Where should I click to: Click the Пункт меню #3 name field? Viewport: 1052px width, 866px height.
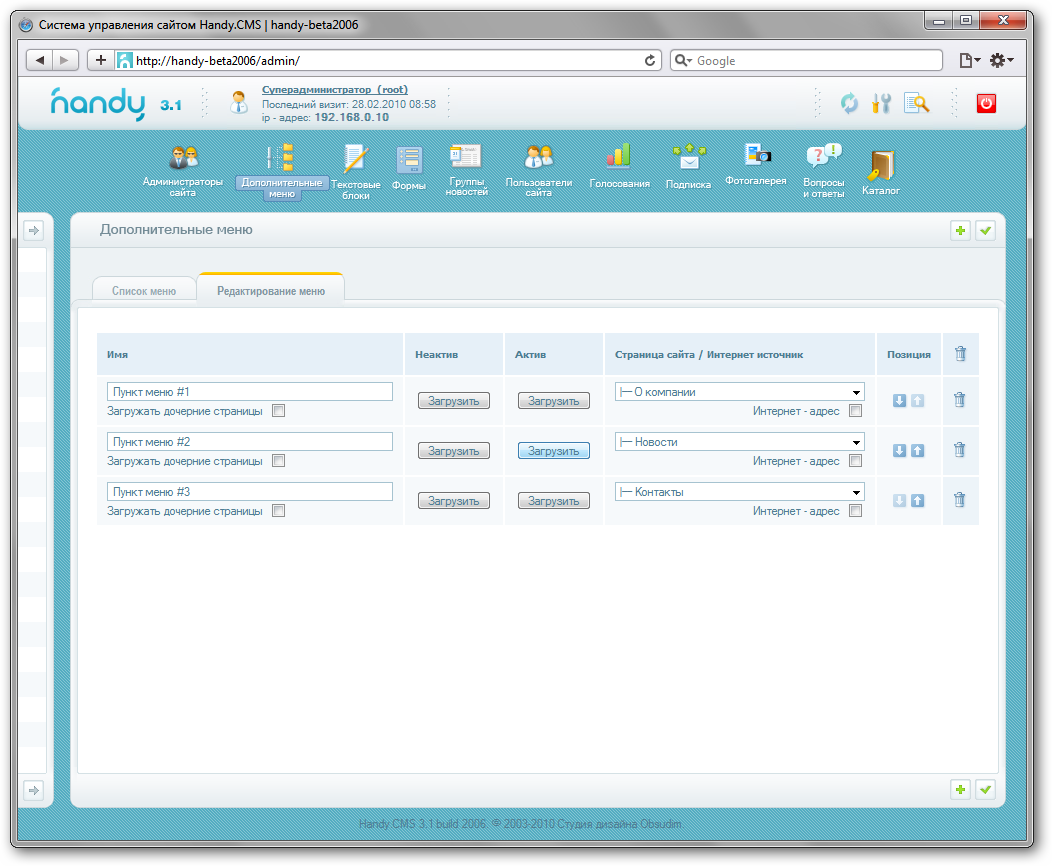point(249,492)
